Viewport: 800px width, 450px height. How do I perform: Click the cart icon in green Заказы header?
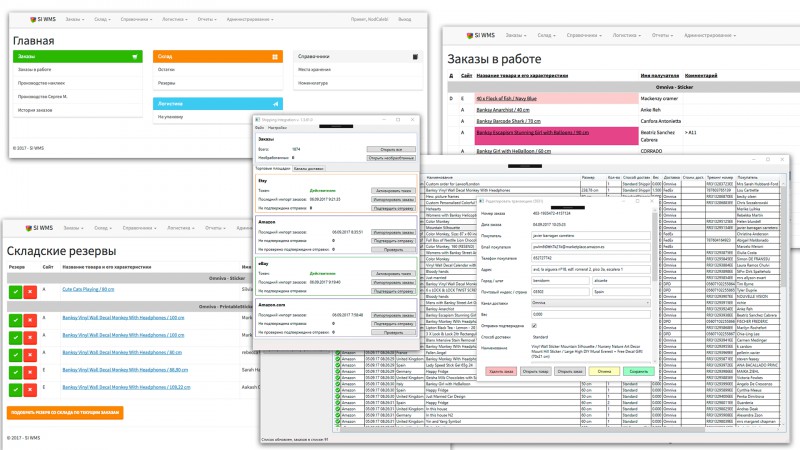135,57
